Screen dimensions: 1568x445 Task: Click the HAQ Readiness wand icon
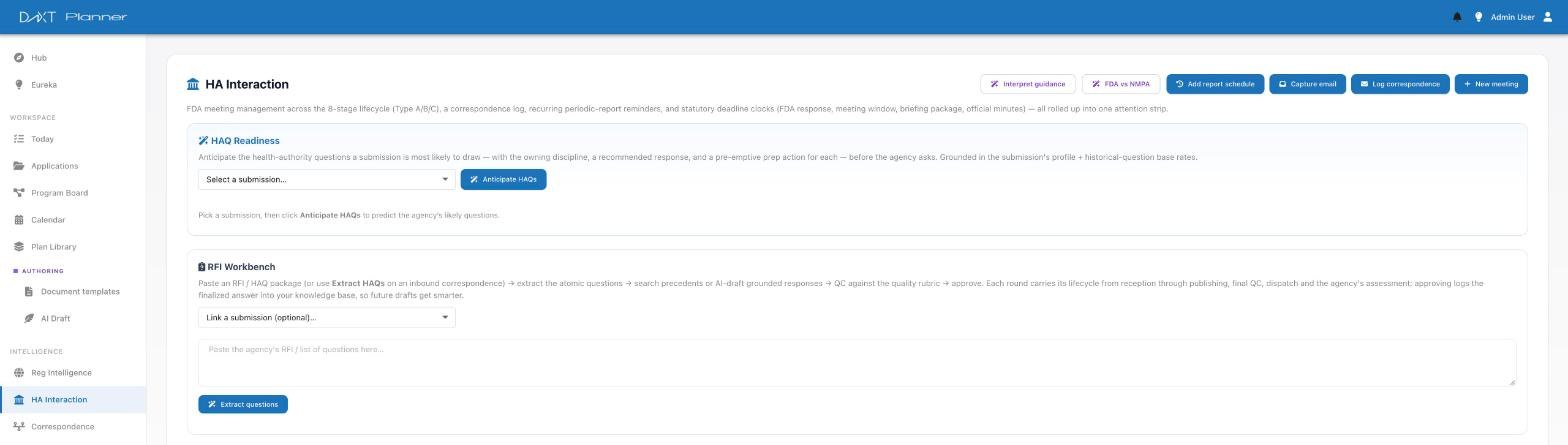point(203,141)
